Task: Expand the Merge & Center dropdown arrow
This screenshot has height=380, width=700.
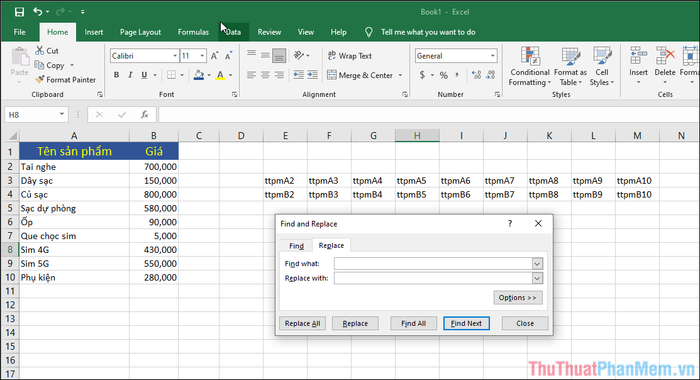Action: pyautogui.click(x=400, y=75)
